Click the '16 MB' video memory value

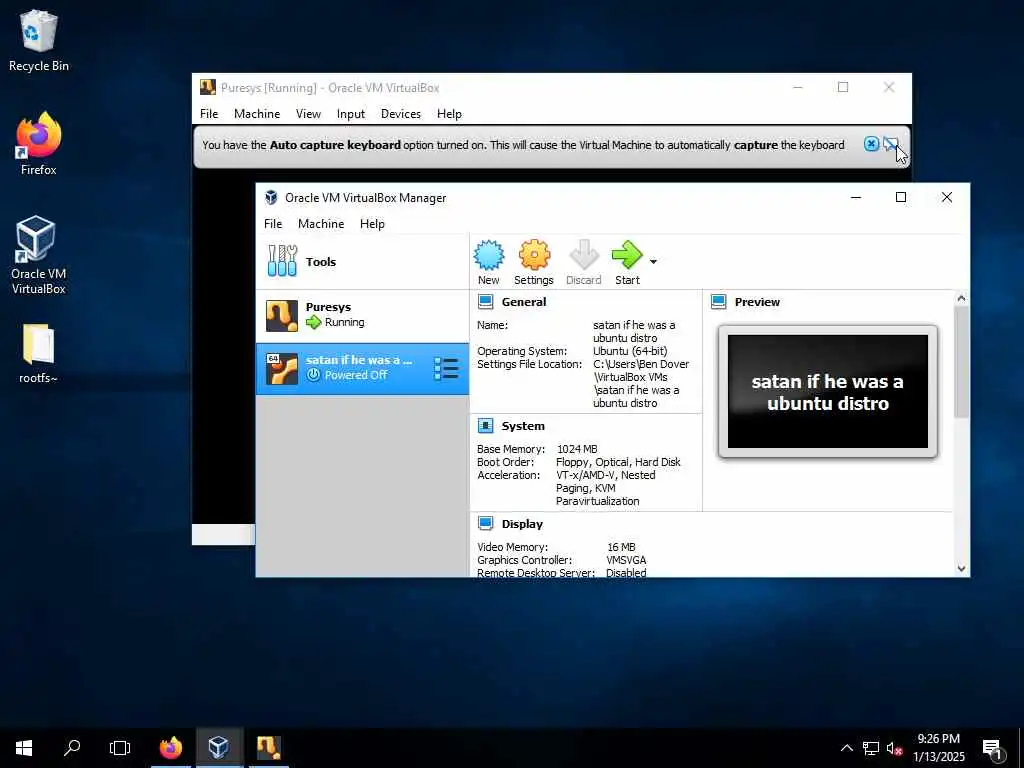621,547
